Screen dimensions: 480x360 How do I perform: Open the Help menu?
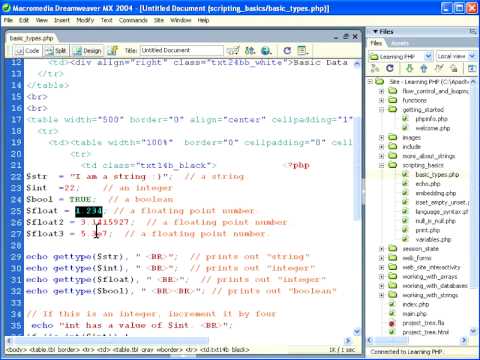pyautogui.click(x=203, y=20)
